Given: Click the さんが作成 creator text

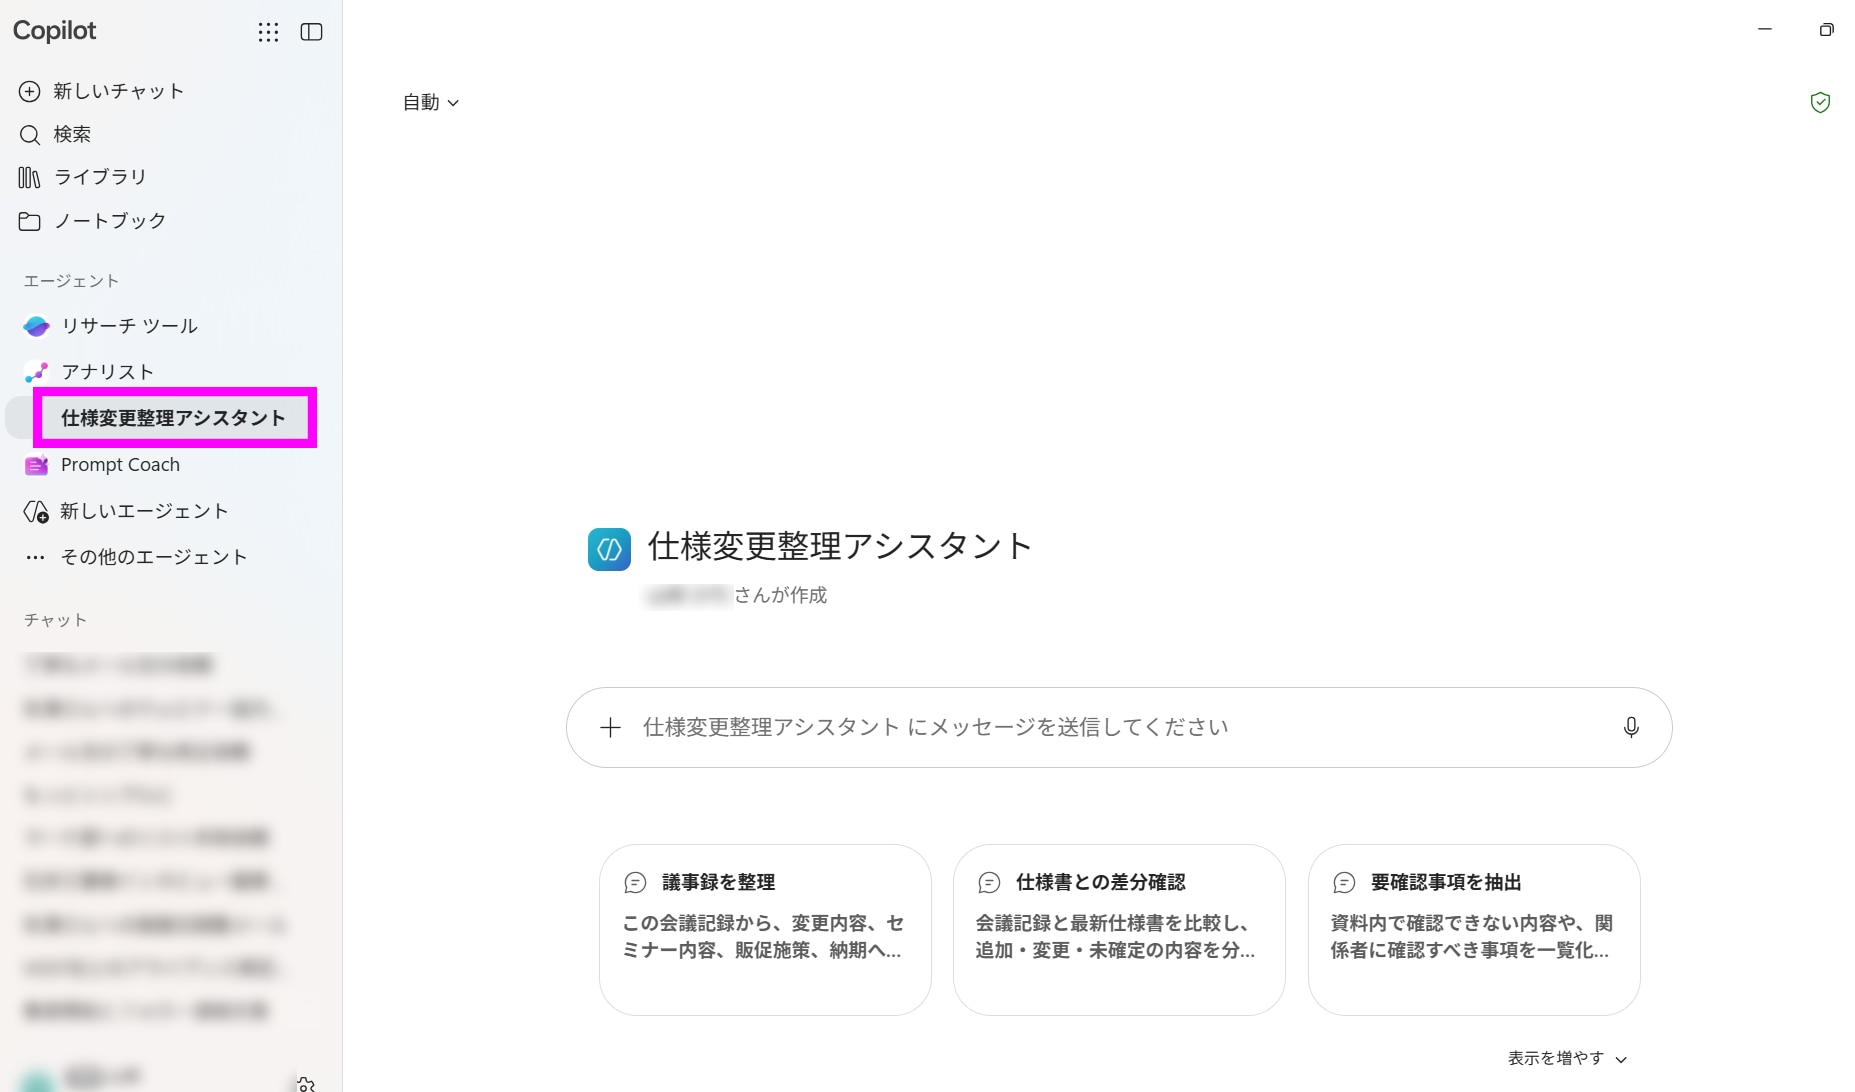Looking at the screenshot, I should point(781,596).
